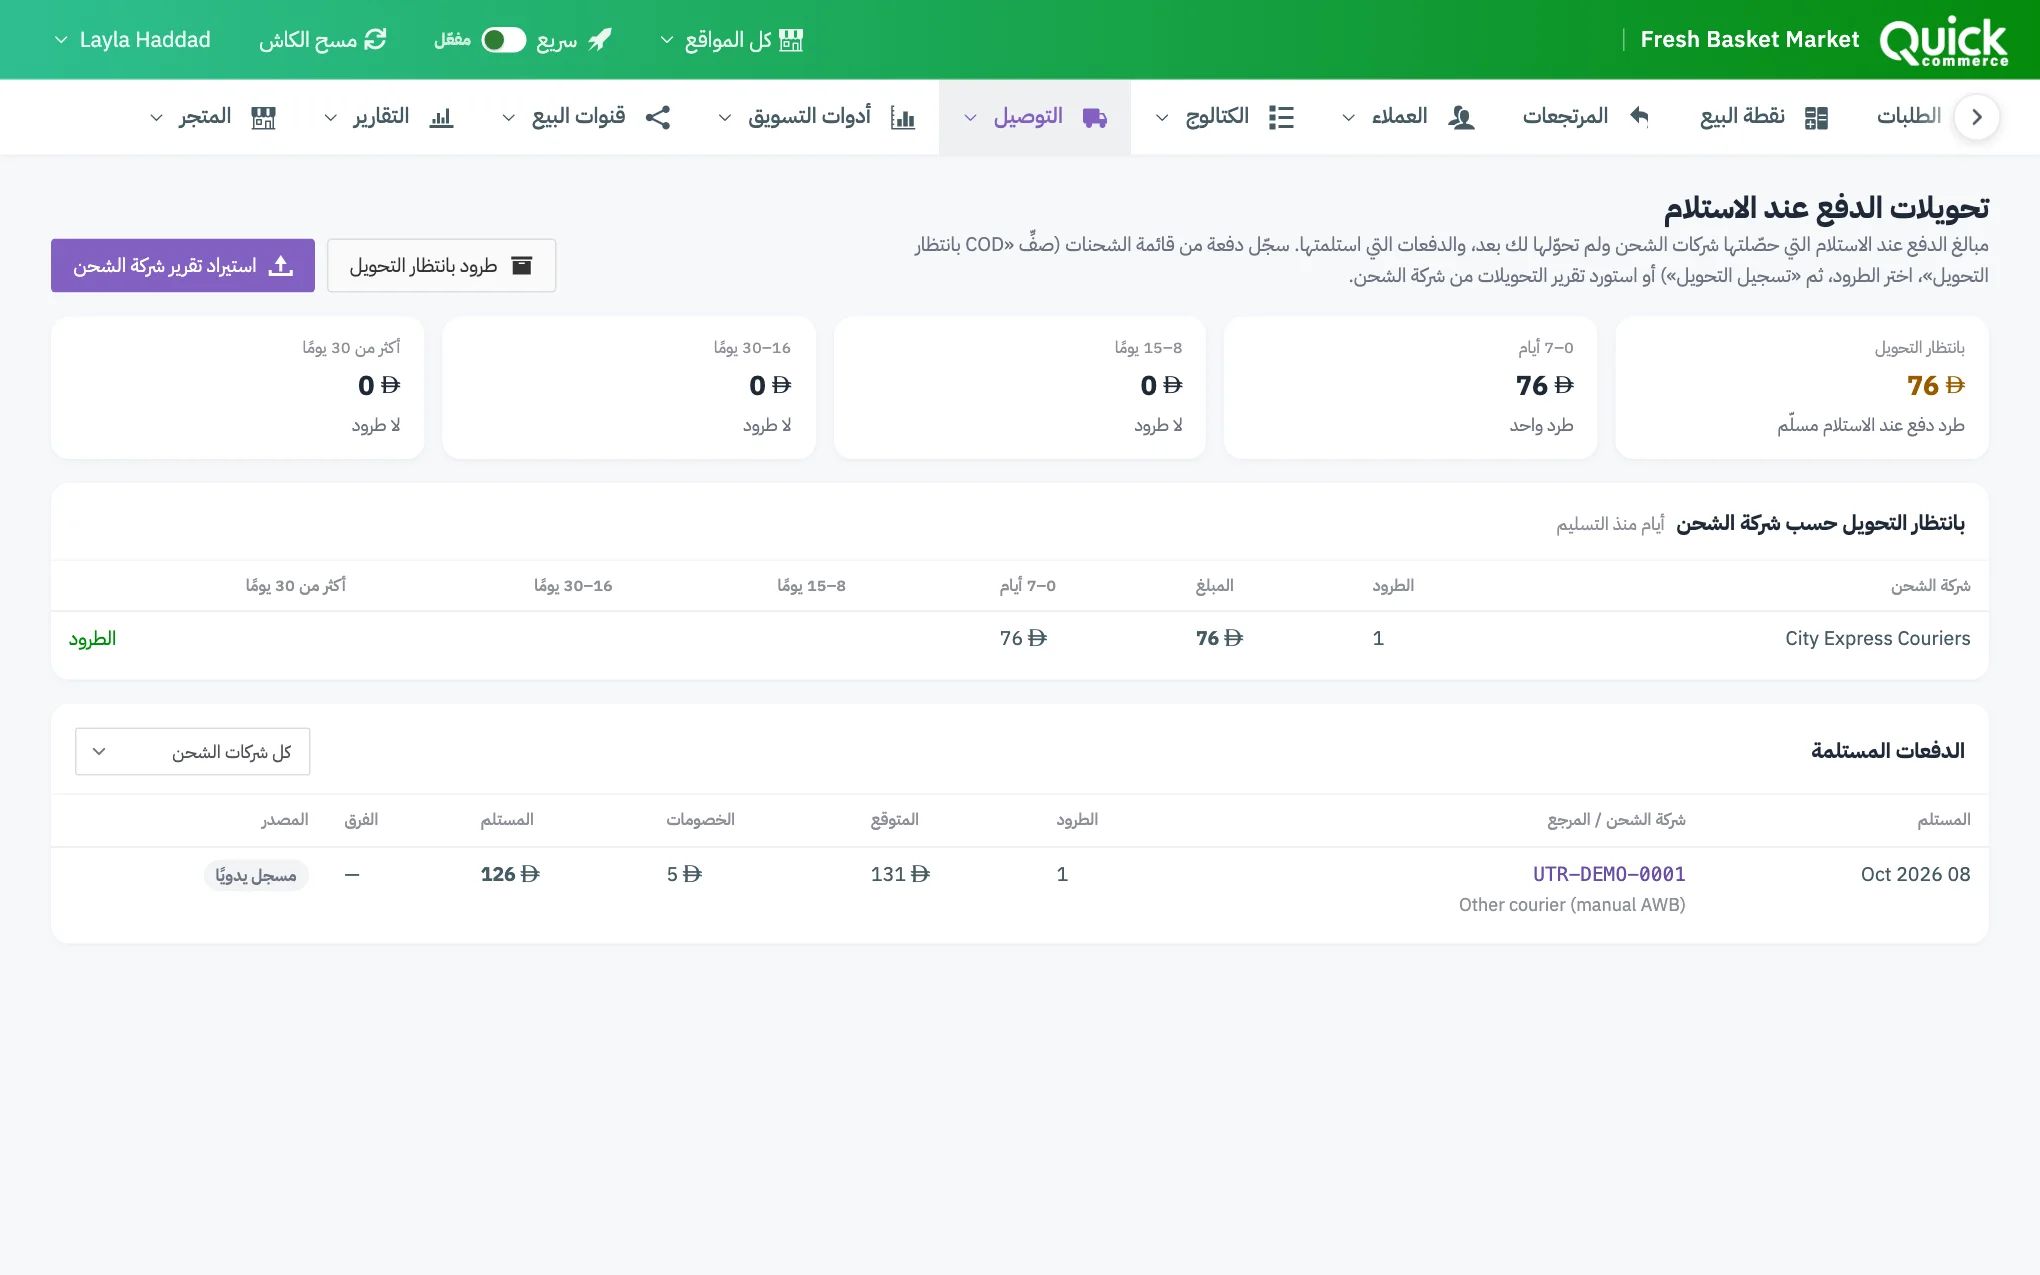Expand the المتجر store menu
Viewport: 2040px width, 1275px height.
(213, 117)
